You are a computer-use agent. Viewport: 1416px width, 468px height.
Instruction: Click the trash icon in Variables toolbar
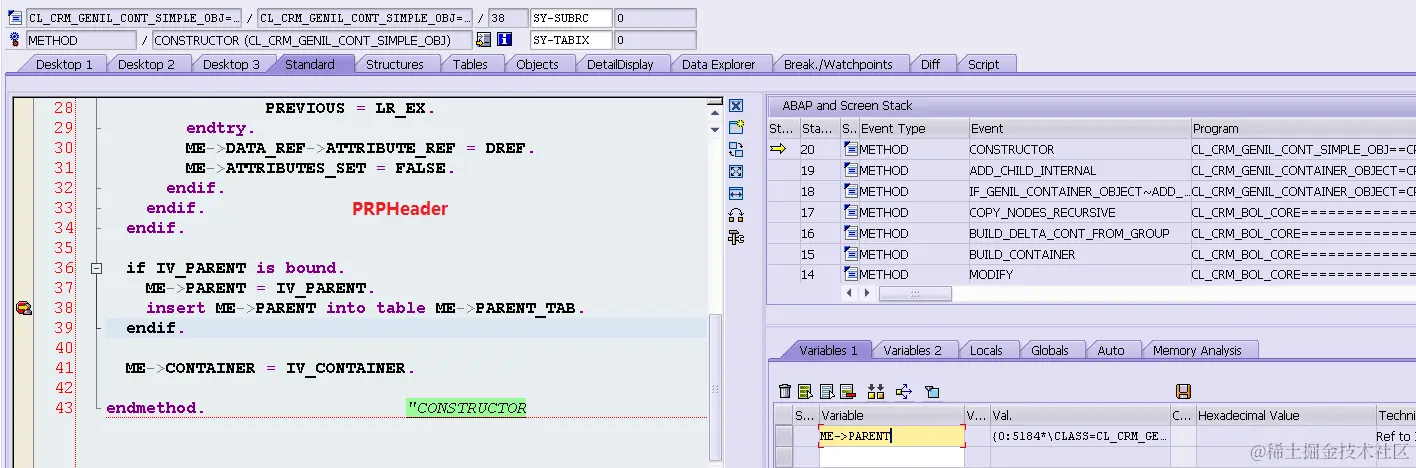[785, 391]
